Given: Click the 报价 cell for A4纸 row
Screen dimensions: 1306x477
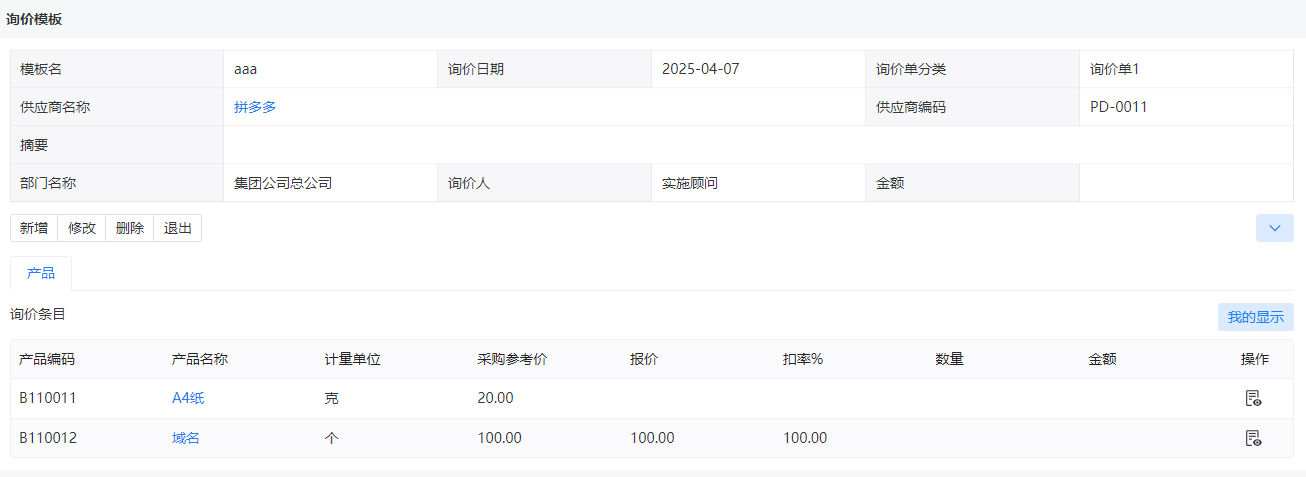Looking at the screenshot, I should 698,398.
